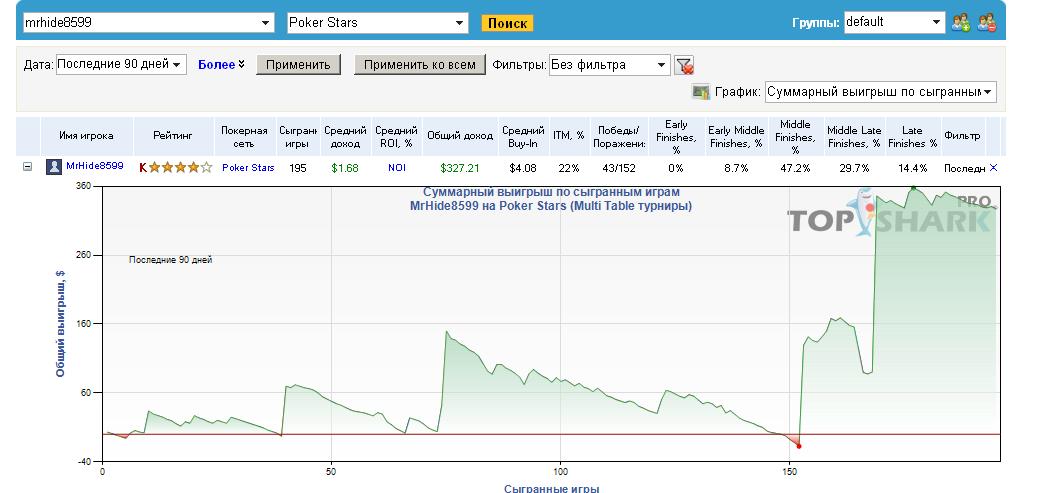This screenshot has height=493, width=1048.
Task: Click the chart icon beside График
Action: [700, 92]
